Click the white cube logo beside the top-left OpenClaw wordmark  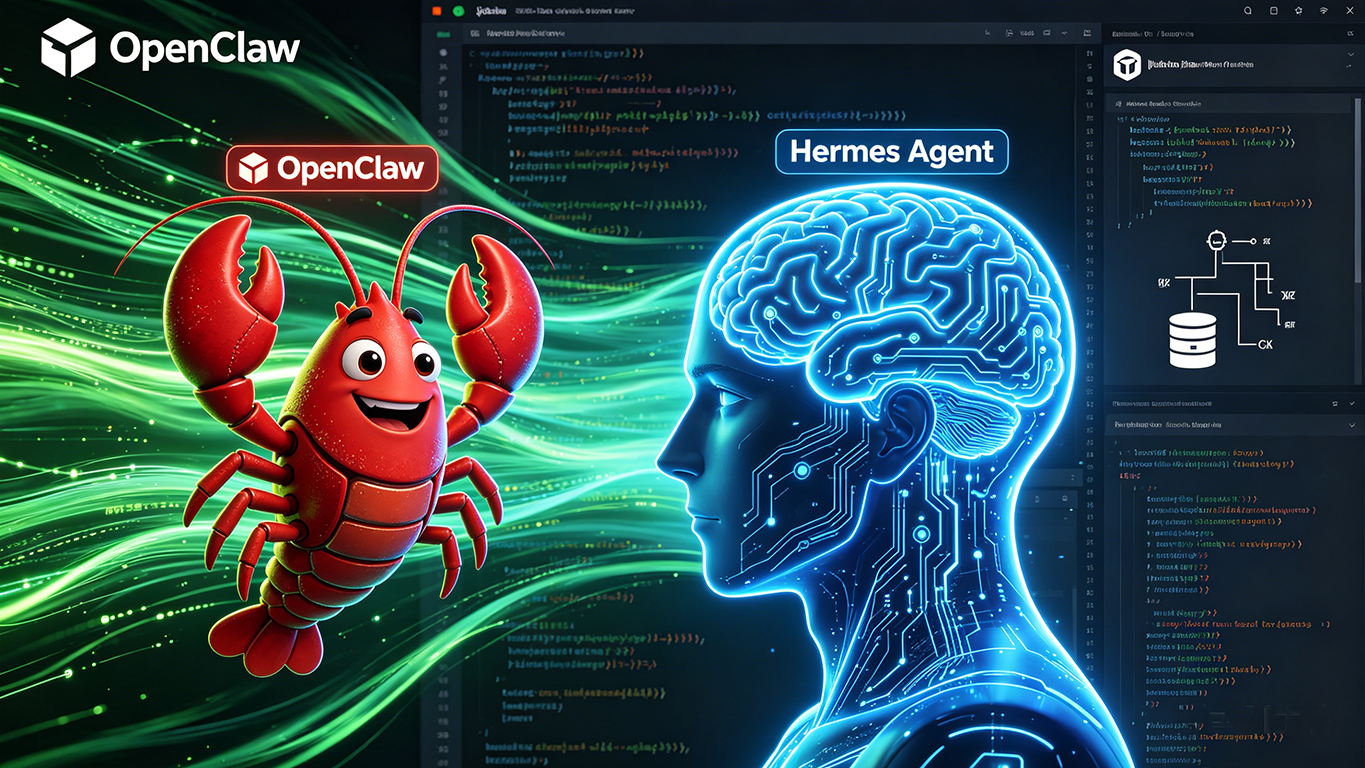[x=68, y=46]
